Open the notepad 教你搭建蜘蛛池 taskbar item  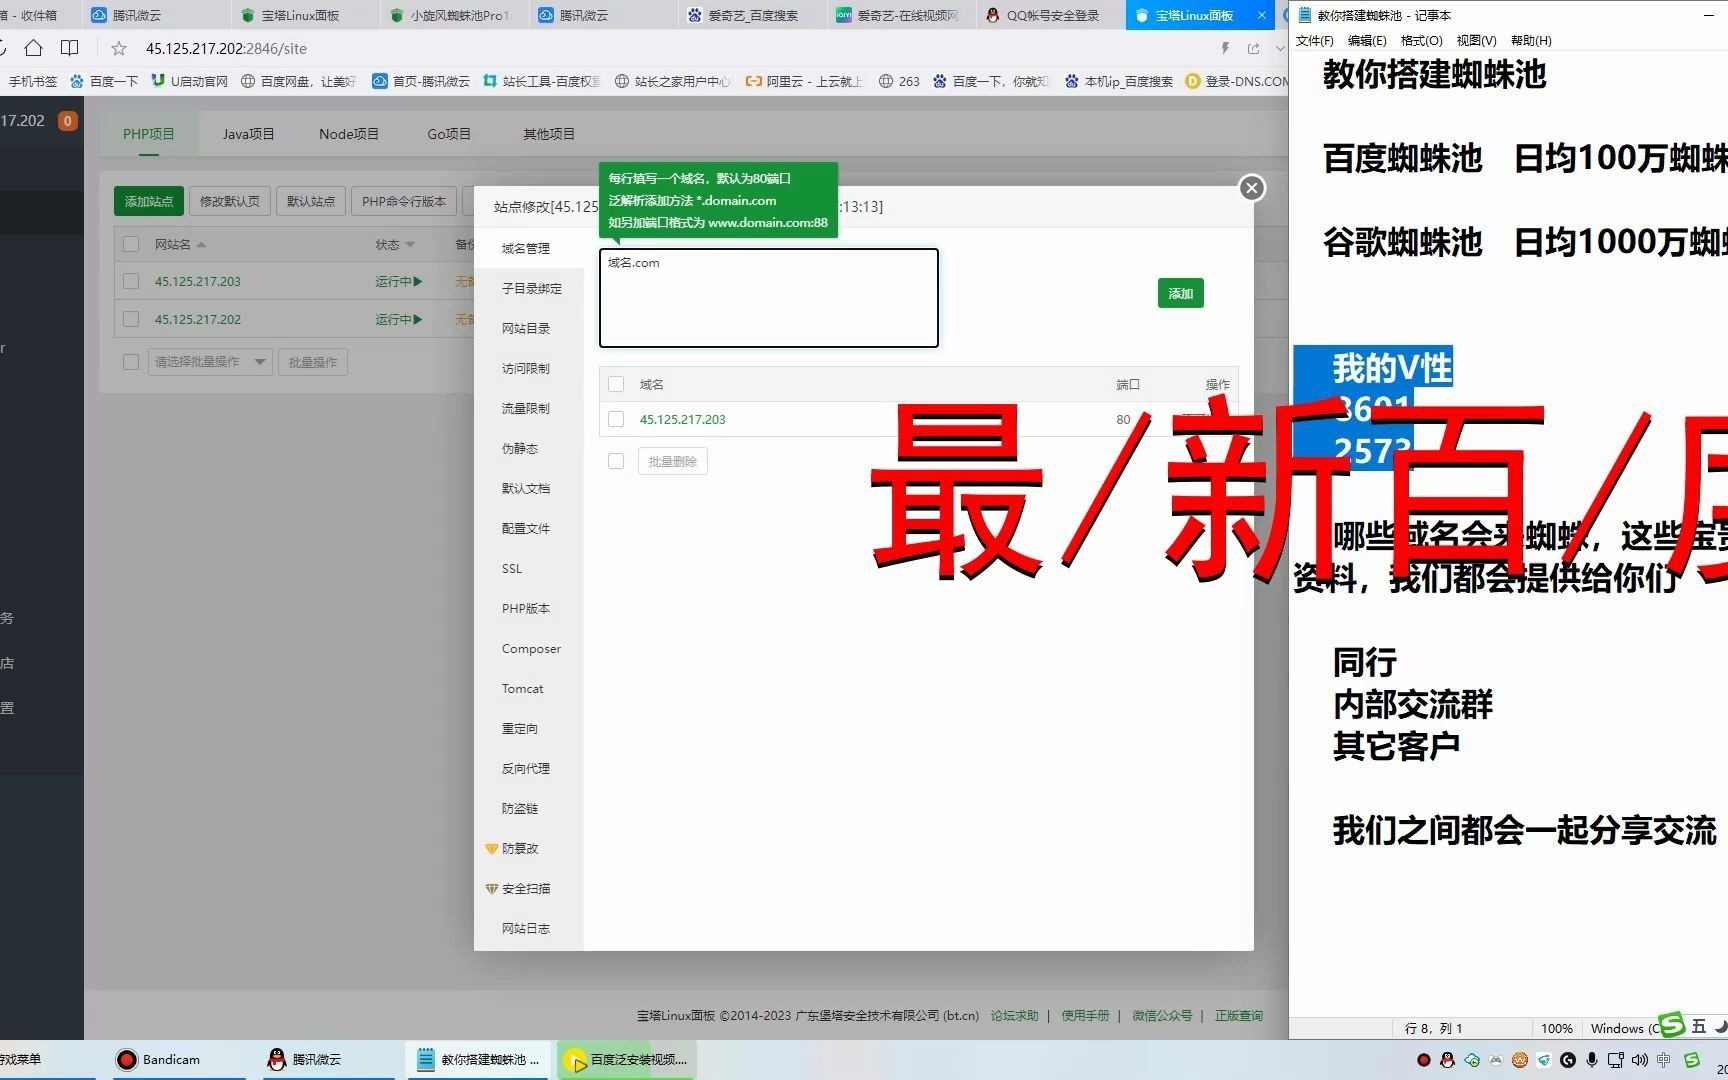[478, 1059]
